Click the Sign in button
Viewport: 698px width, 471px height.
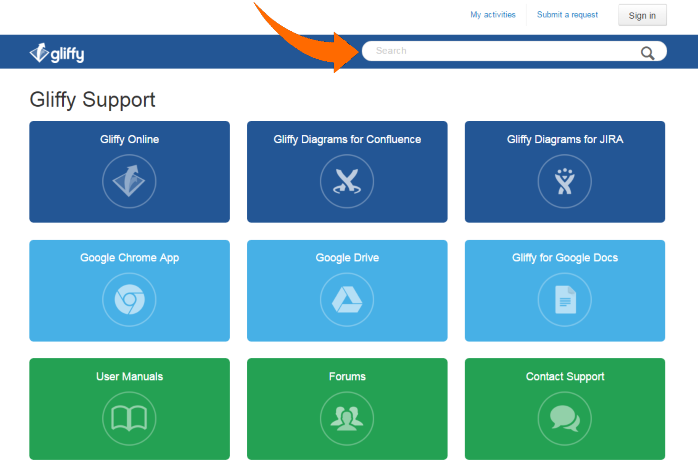coord(642,15)
